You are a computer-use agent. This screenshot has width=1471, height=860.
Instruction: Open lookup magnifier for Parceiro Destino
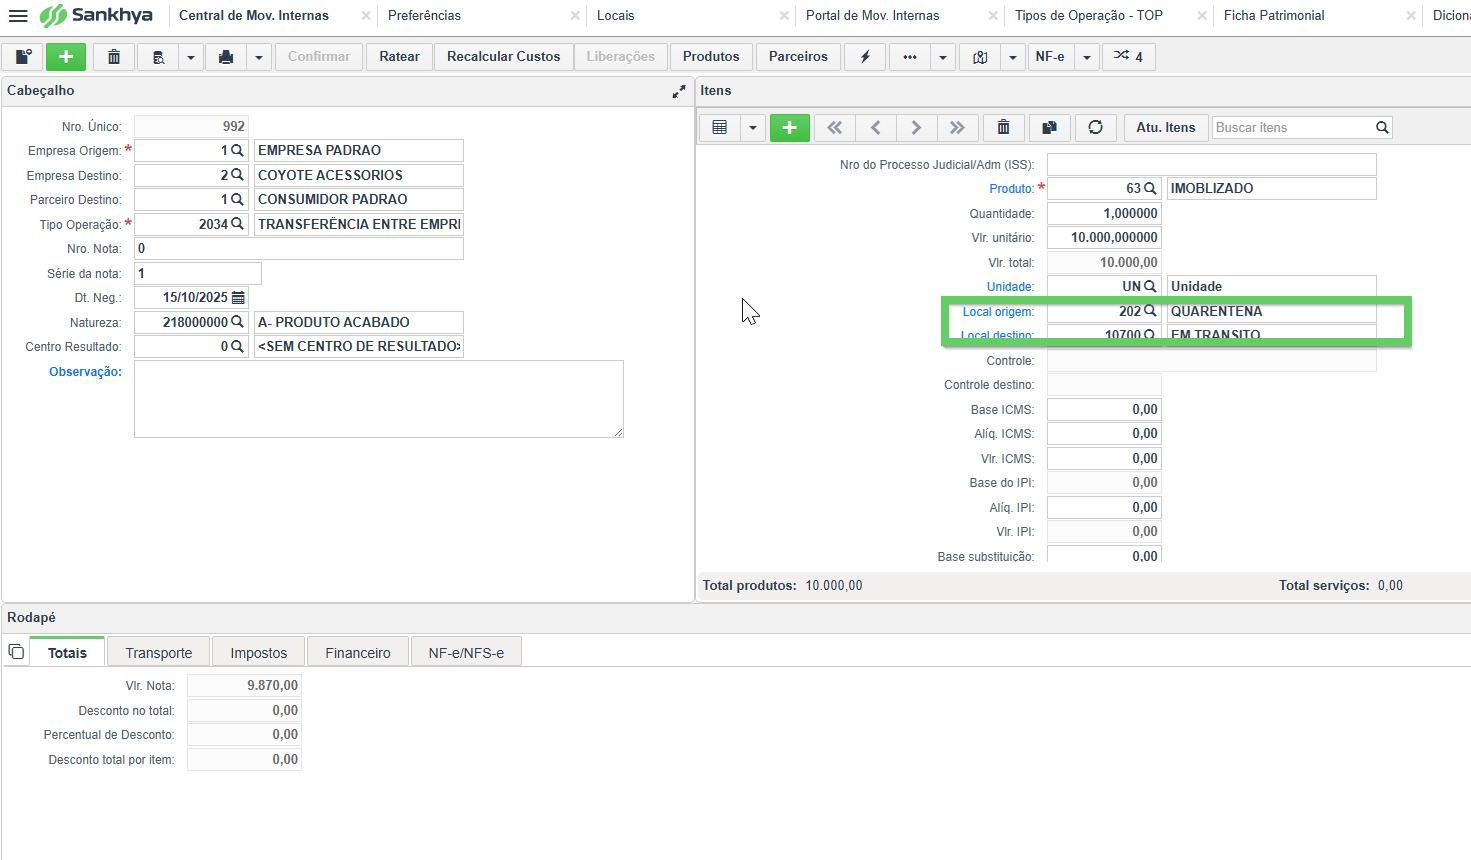(238, 200)
